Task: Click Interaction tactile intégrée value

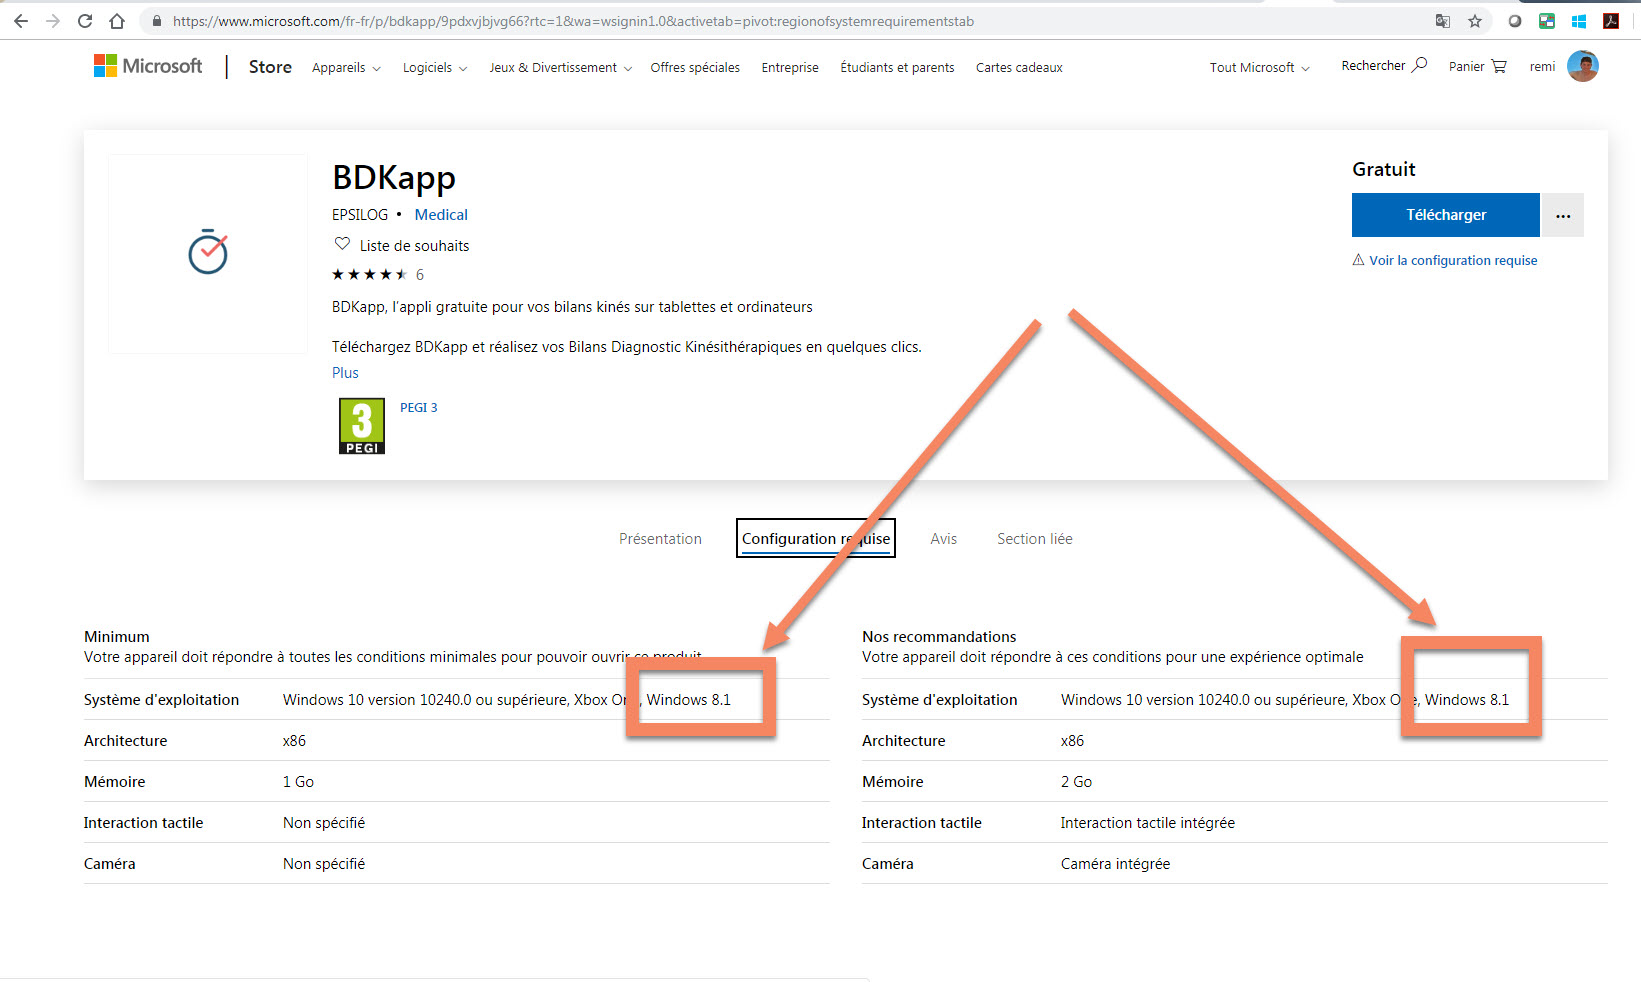Action: 1147,822
